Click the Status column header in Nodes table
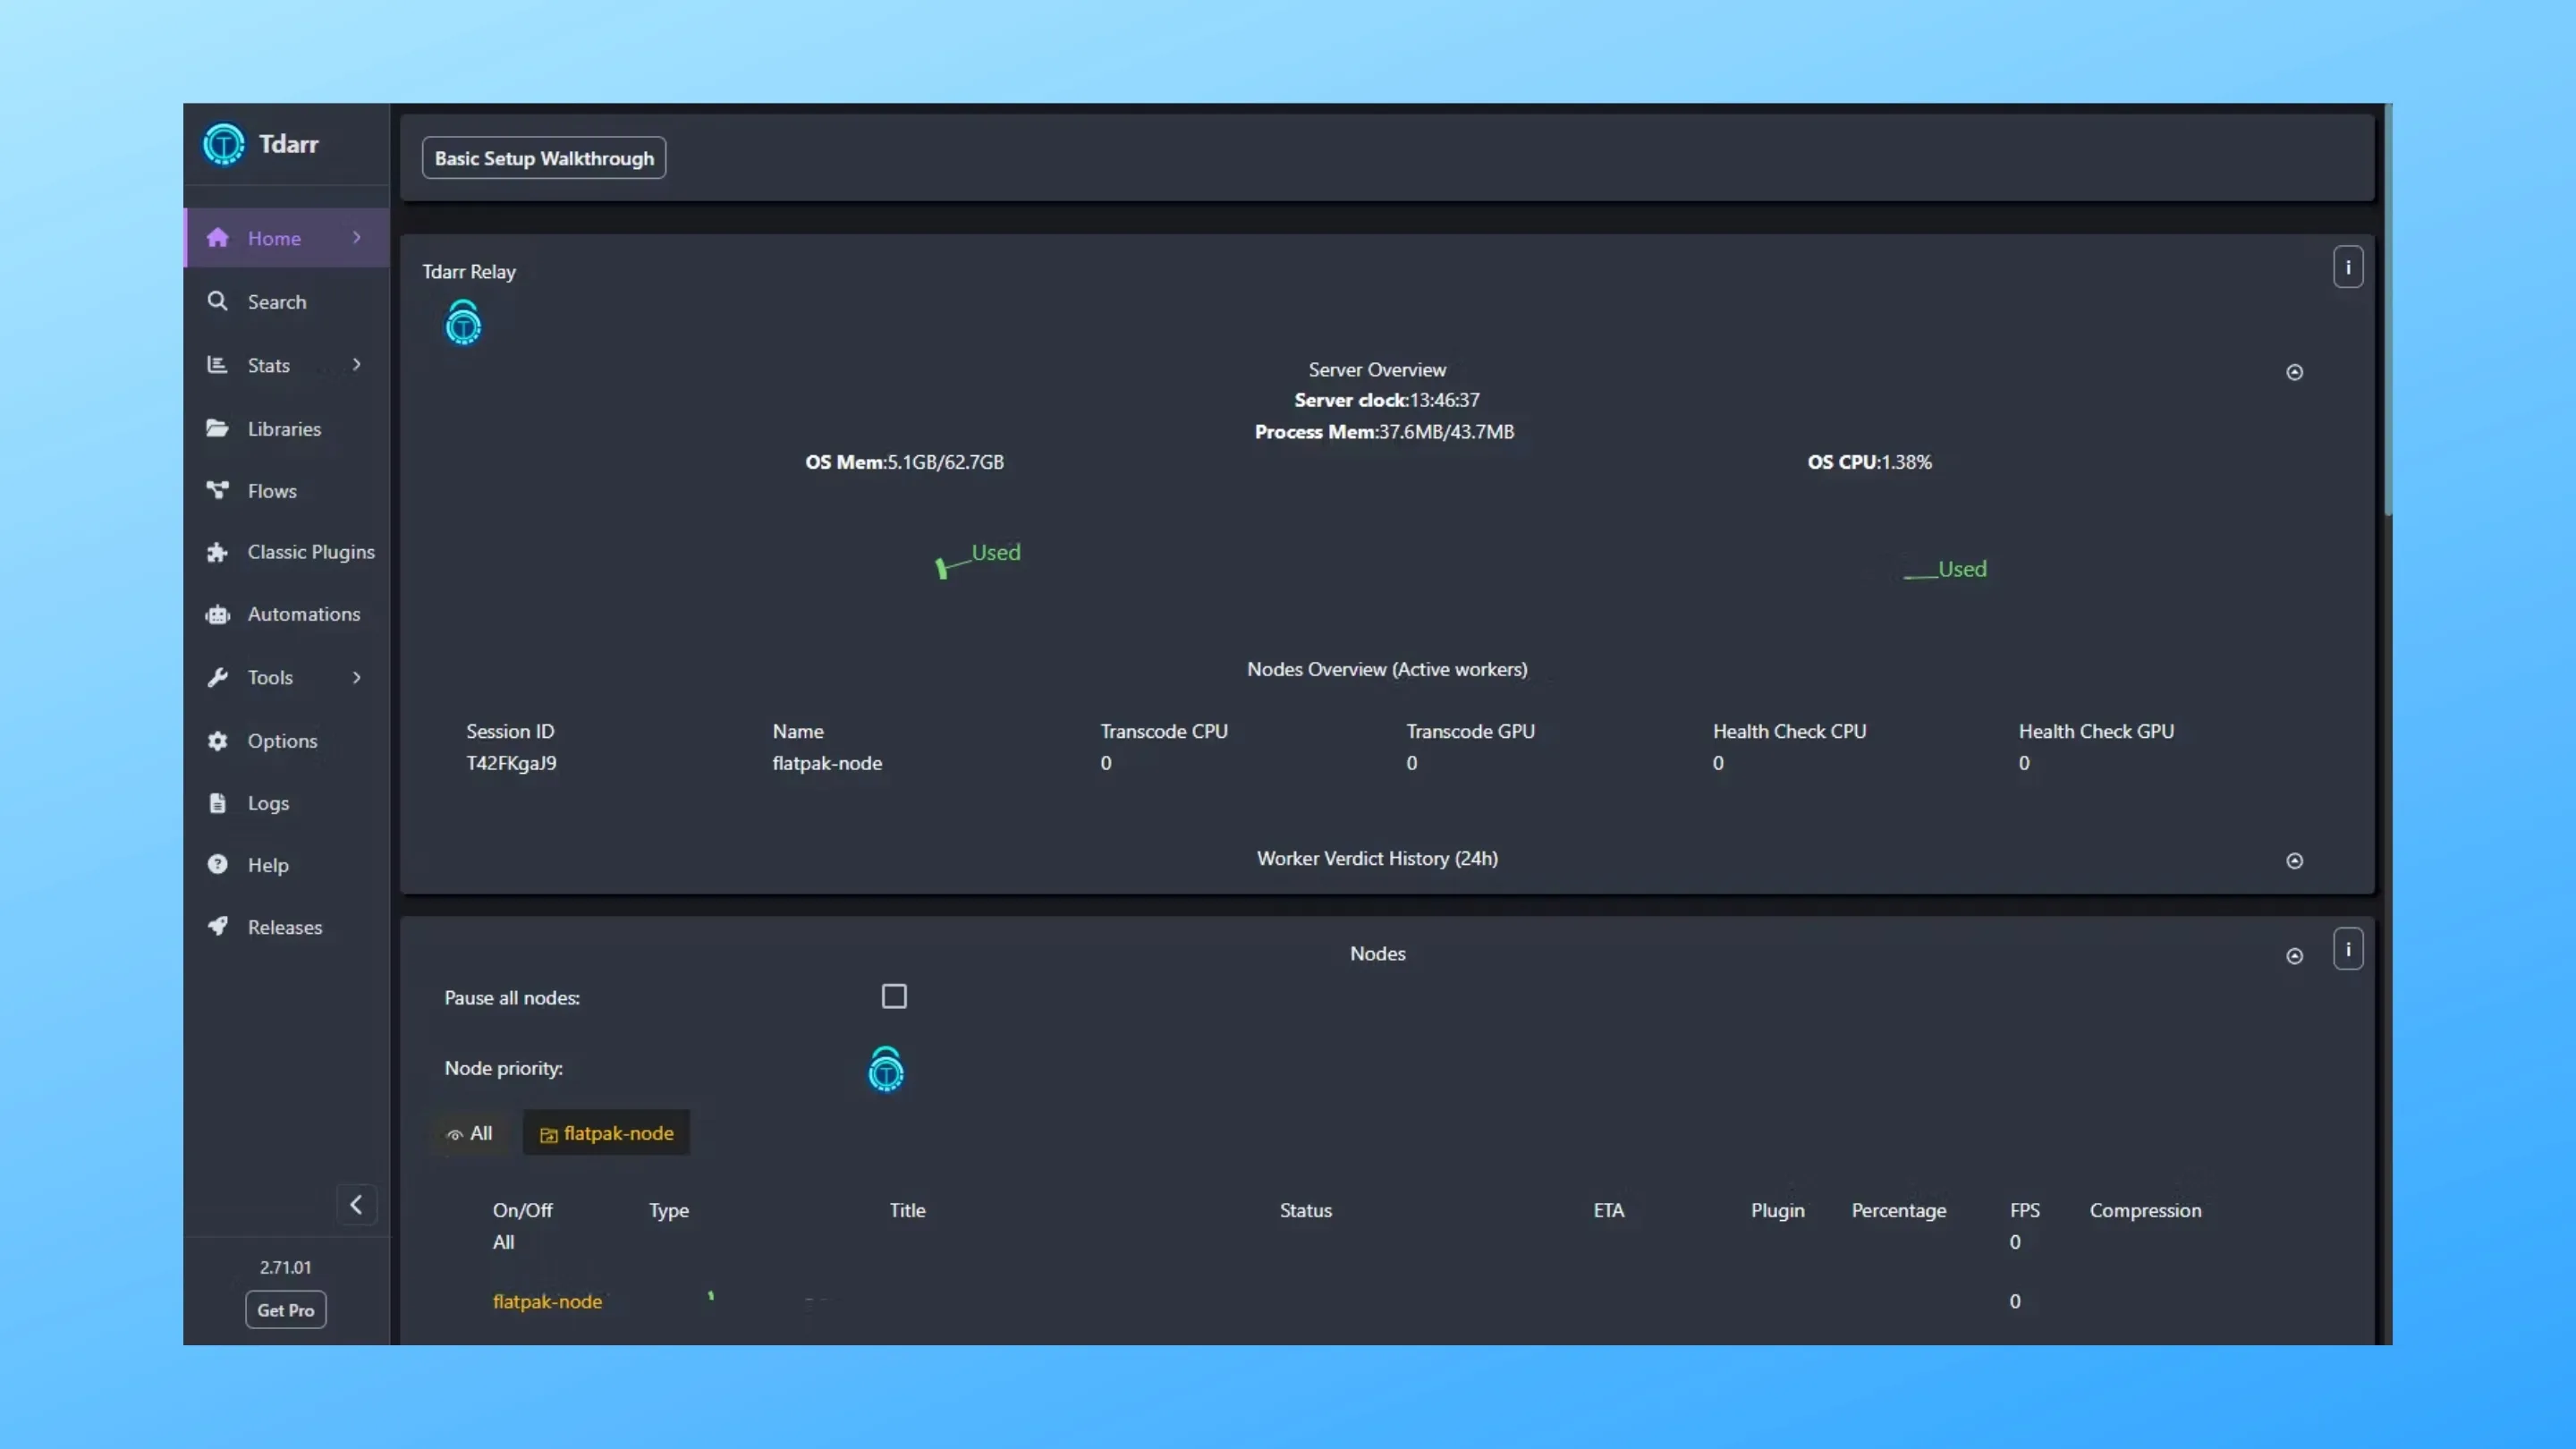 1306,1210
